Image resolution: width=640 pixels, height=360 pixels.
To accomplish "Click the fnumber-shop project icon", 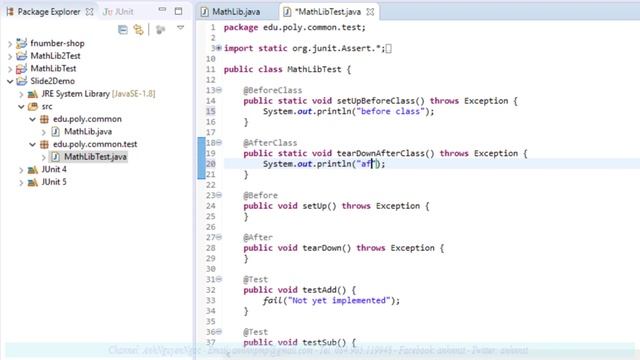I will [x=21, y=43].
